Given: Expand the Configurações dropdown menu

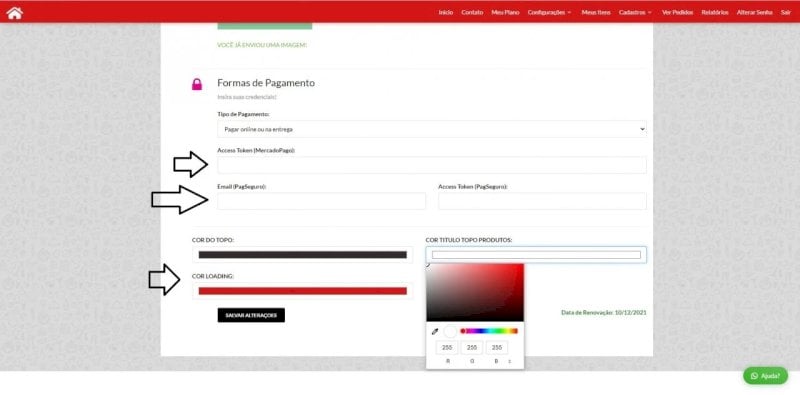Looking at the screenshot, I should pos(549,12).
